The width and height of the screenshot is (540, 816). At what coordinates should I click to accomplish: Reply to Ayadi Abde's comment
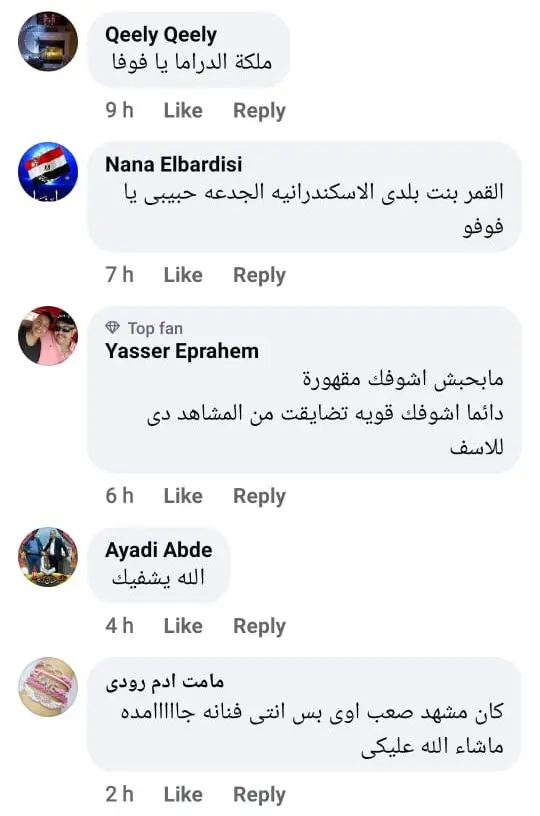coord(259,627)
